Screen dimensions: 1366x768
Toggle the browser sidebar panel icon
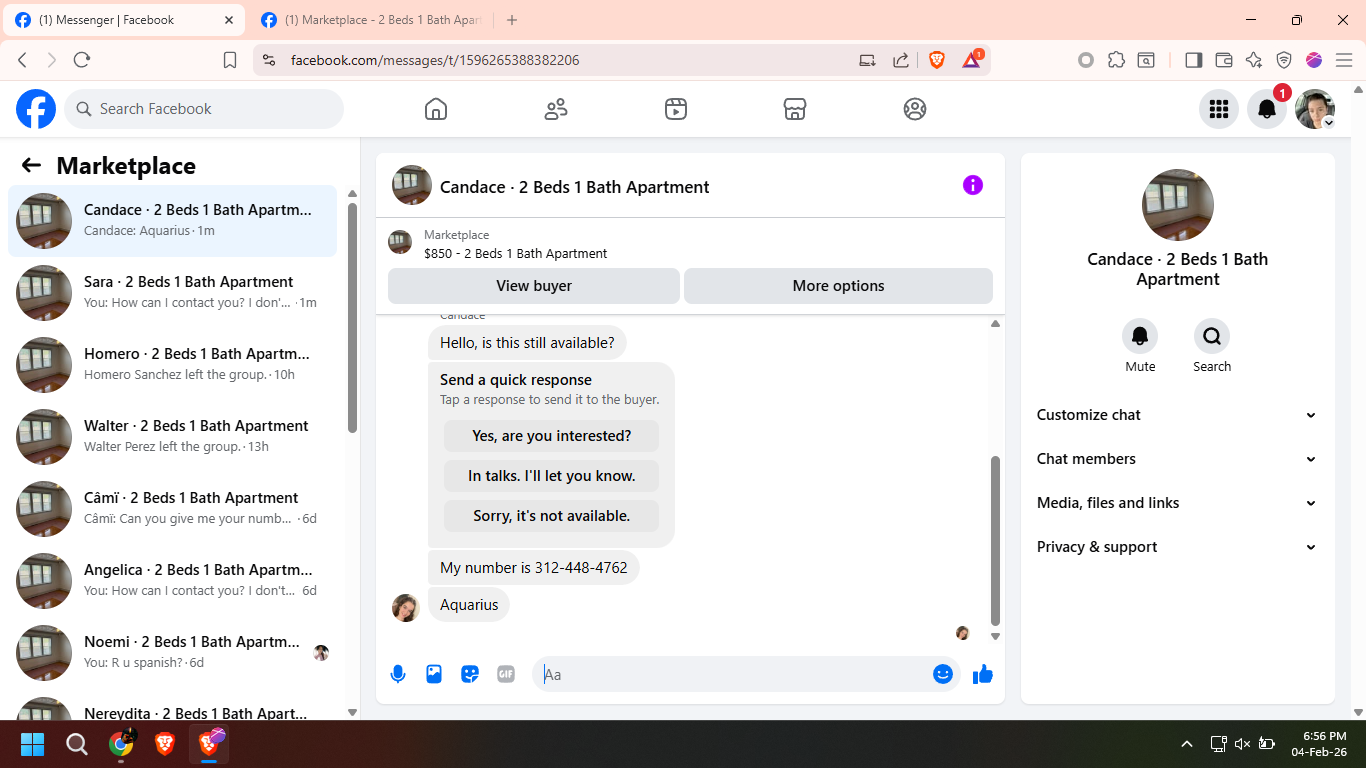(x=1193, y=60)
